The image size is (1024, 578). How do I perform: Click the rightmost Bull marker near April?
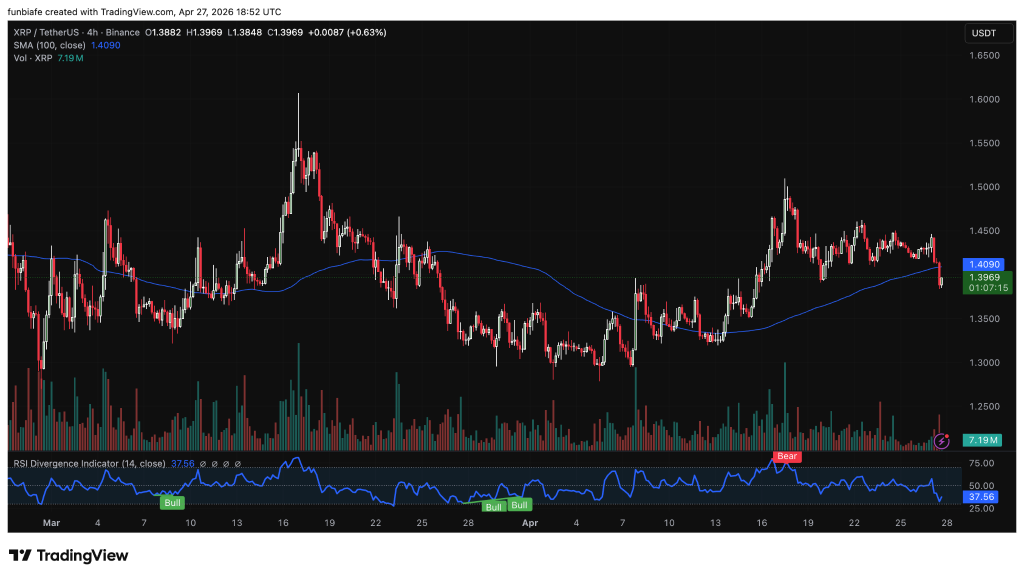coord(520,505)
